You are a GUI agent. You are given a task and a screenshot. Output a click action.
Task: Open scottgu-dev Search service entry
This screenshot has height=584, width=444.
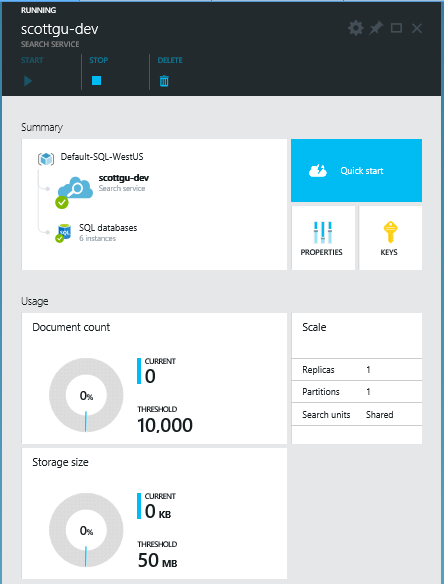pos(124,182)
